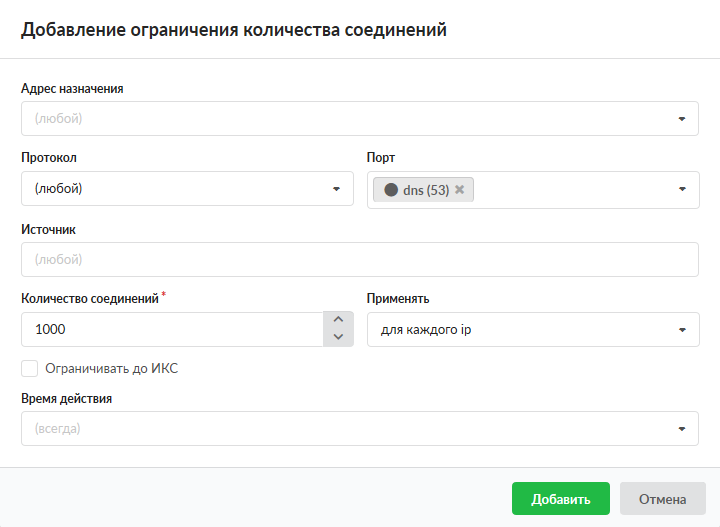Remove the dns (53) port tag
Image resolution: width=720 pixels, height=527 pixels.
(460, 190)
